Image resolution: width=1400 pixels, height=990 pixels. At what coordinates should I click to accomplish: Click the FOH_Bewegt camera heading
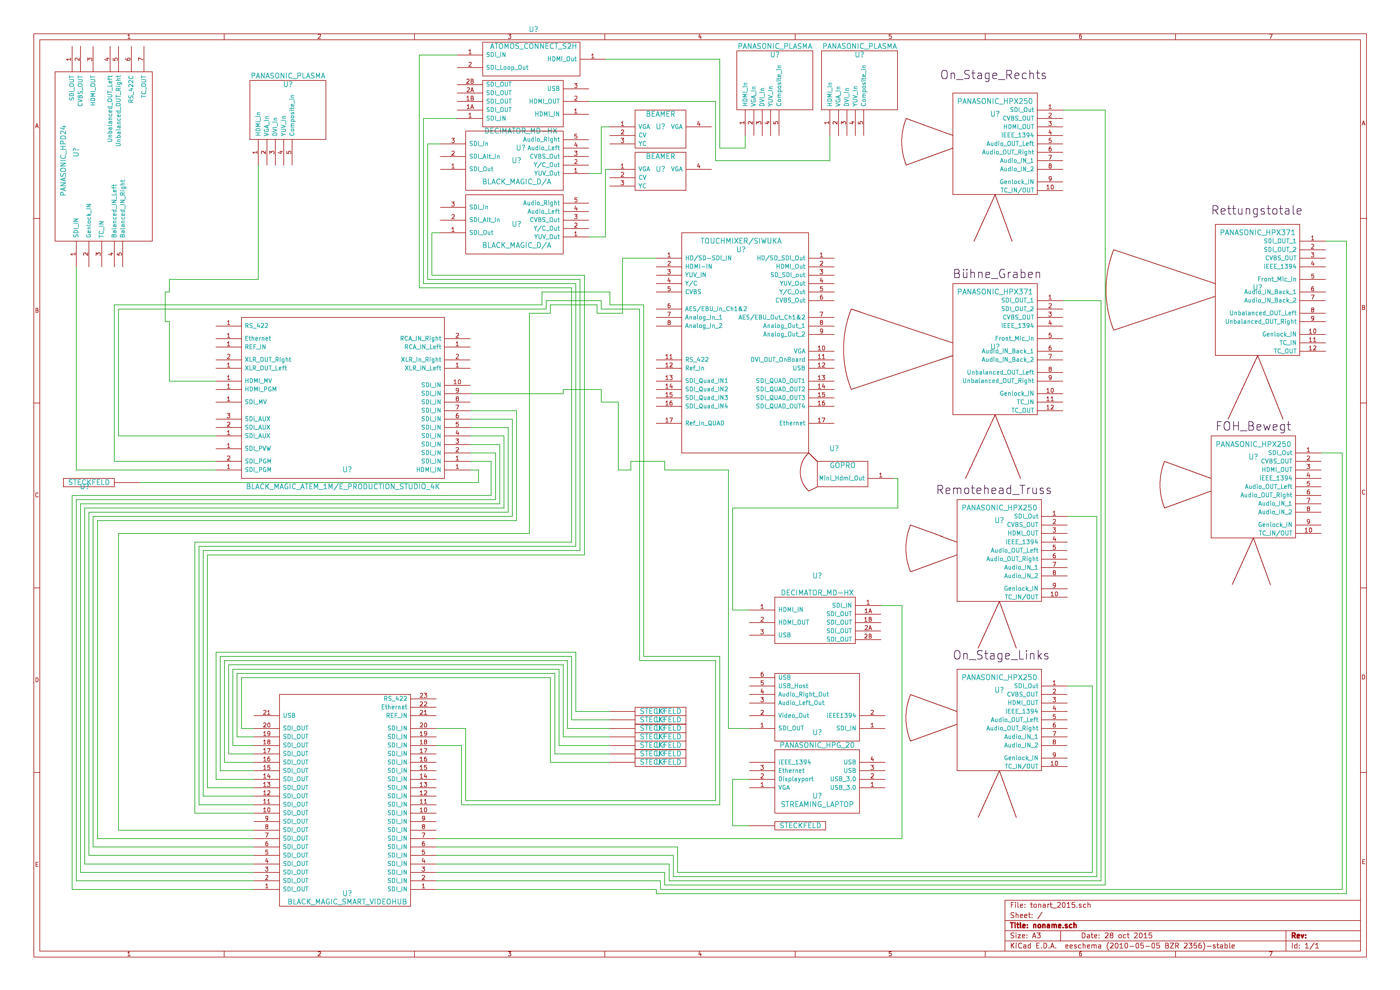pyautogui.click(x=1253, y=426)
